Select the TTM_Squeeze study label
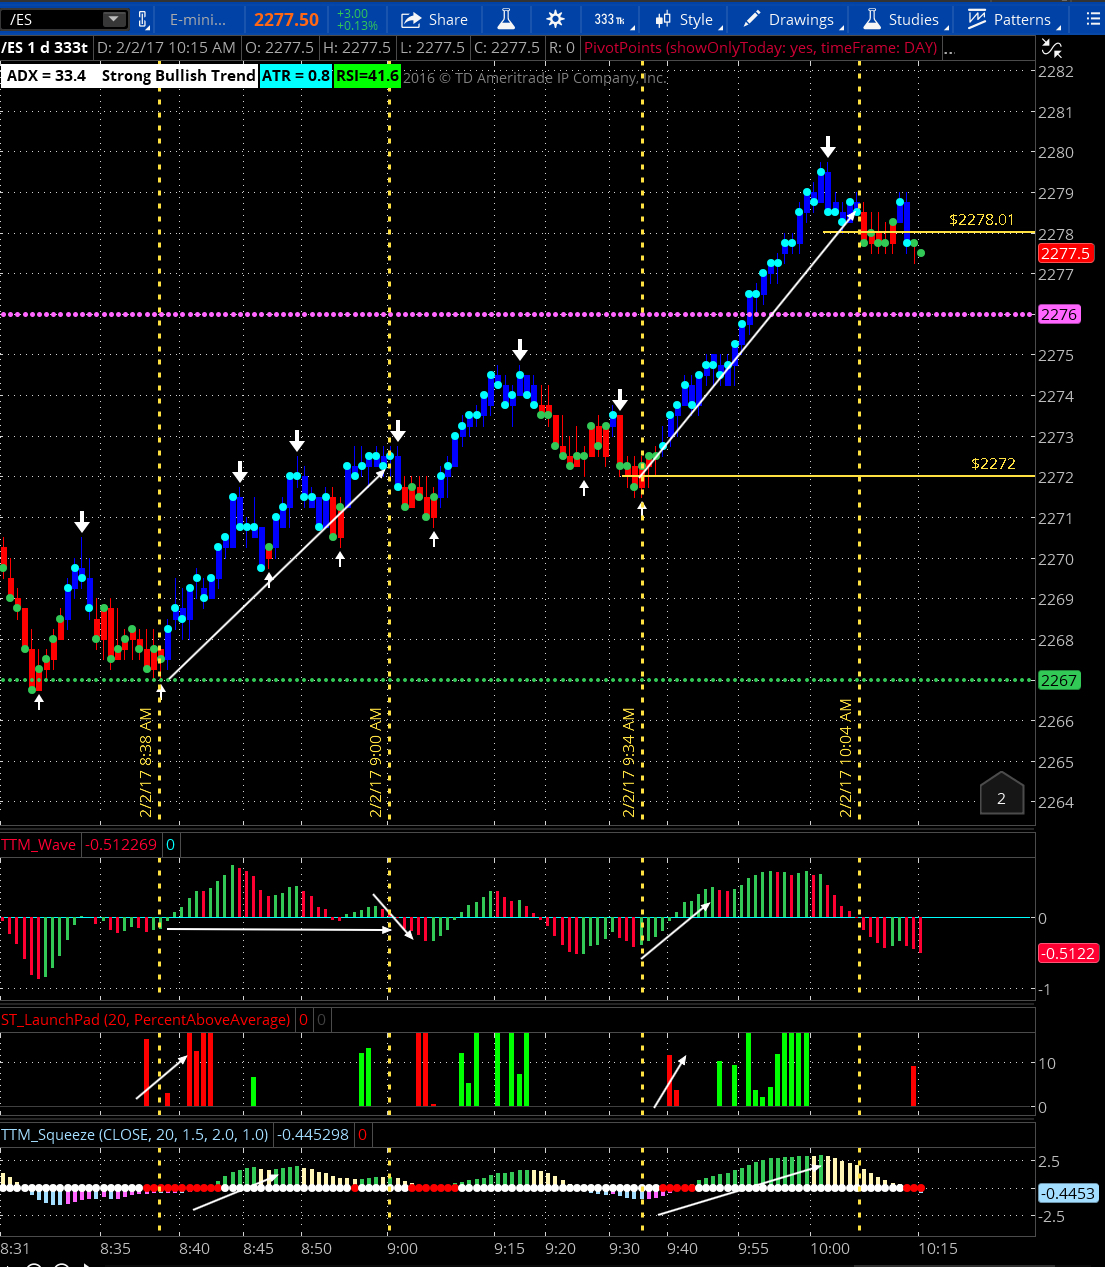 point(134,1135)
